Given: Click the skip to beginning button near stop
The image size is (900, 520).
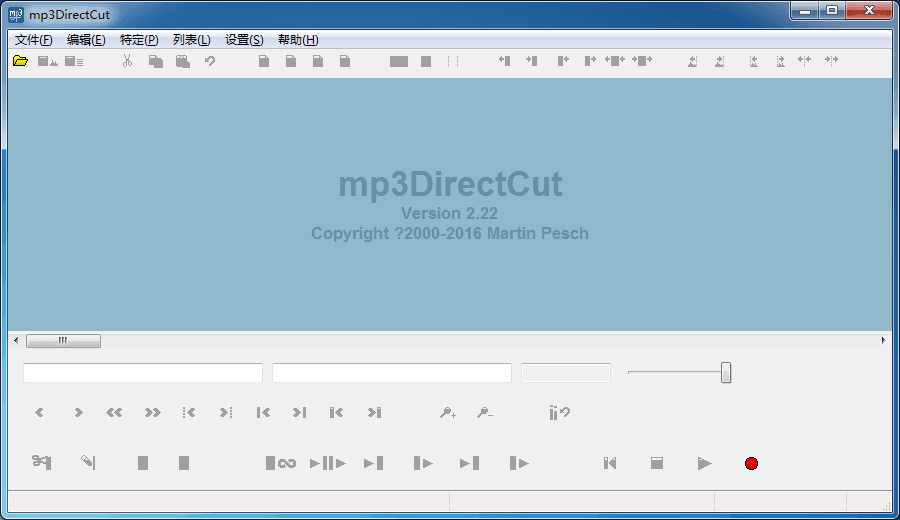Looking at the screenshot, I should [610, 463].
